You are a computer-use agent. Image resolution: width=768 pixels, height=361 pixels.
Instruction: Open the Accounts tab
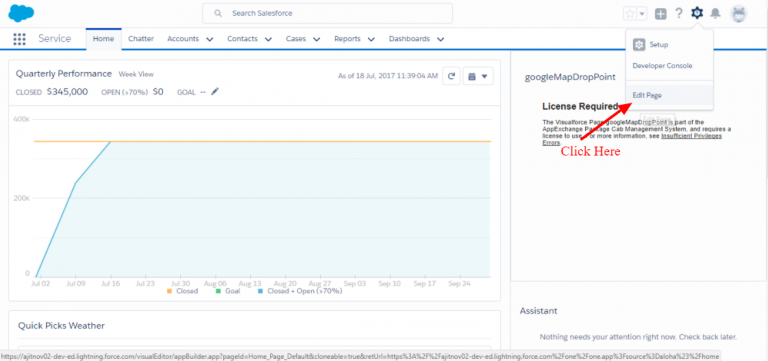tap(183, 39)
